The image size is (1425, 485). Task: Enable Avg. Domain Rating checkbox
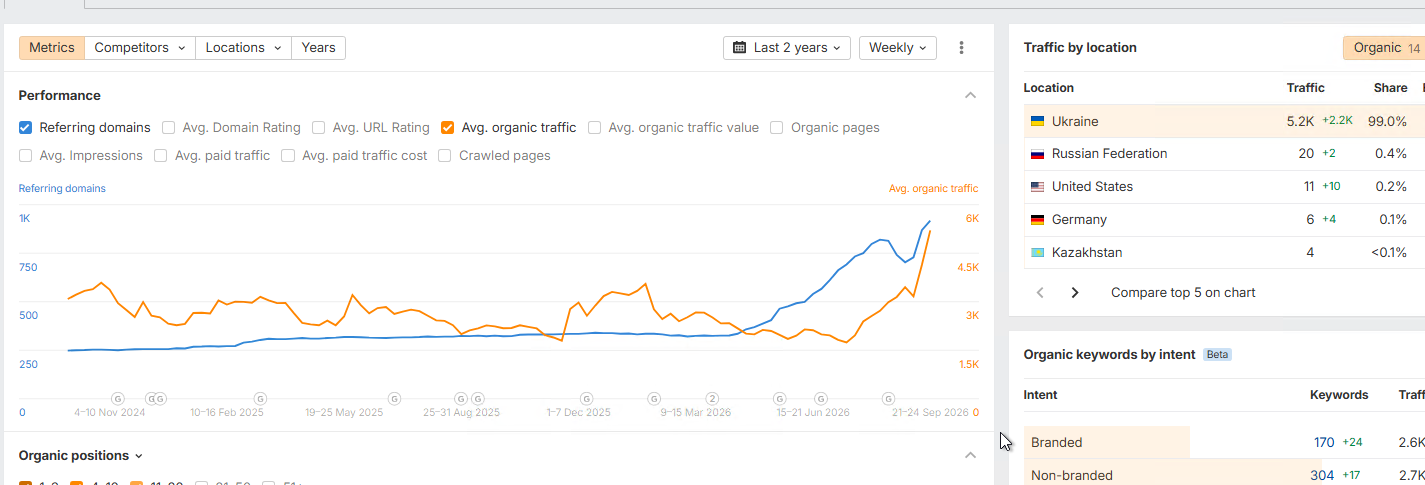[169, 128]
